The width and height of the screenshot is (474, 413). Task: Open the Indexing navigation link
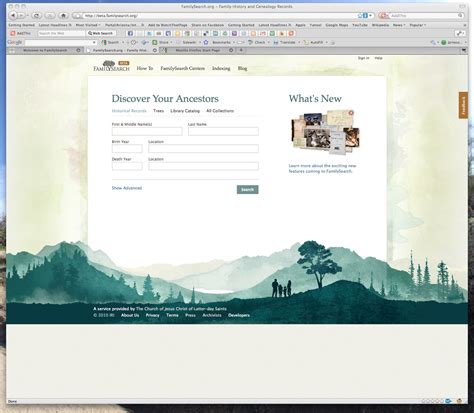point(221,68)
